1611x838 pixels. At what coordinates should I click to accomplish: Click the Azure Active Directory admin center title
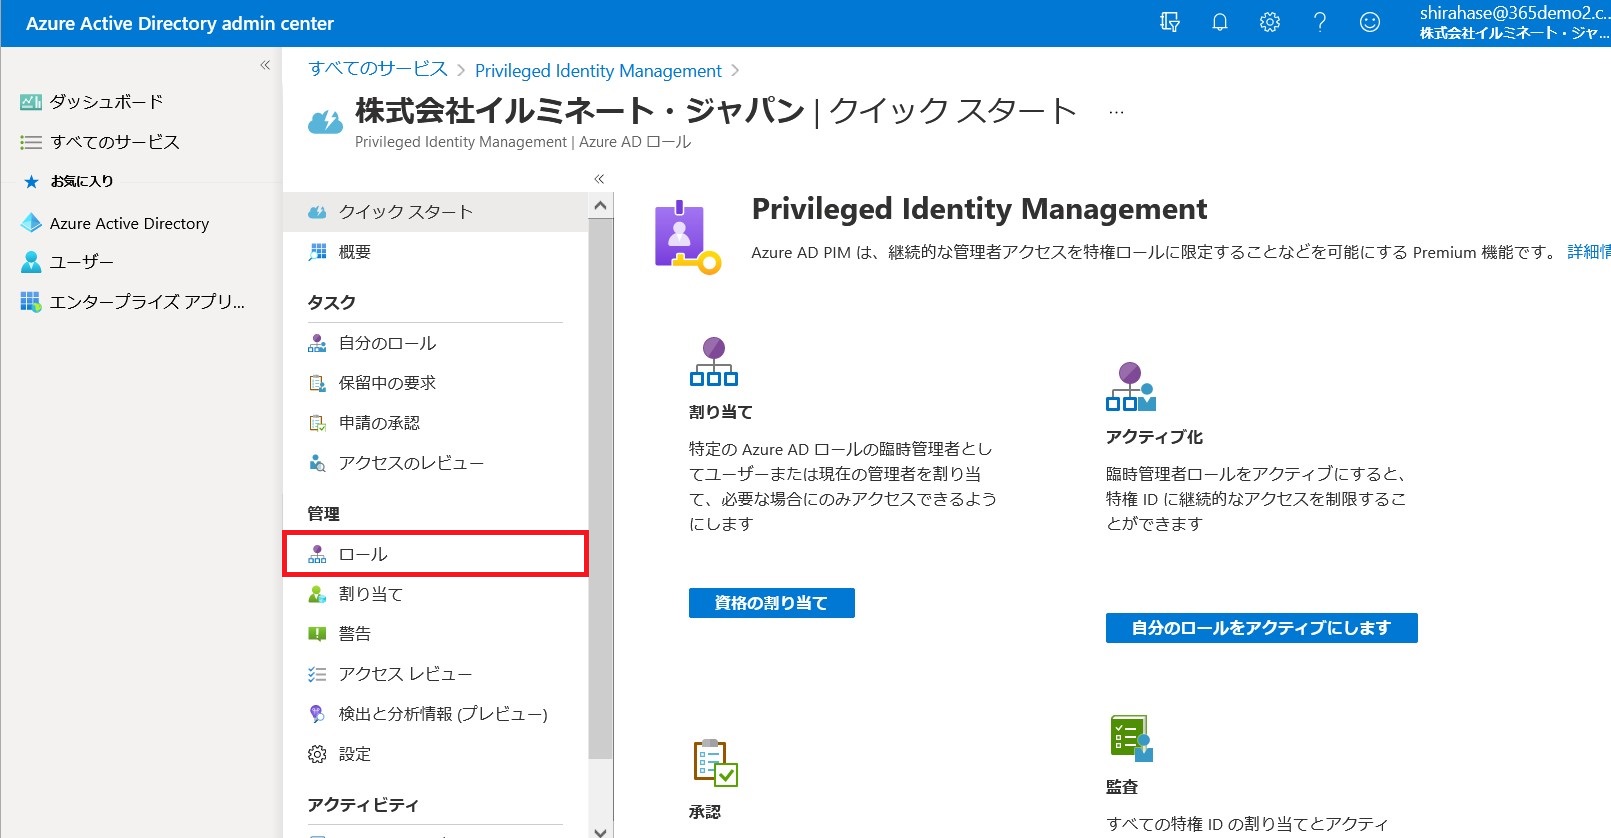coord(180,23)
